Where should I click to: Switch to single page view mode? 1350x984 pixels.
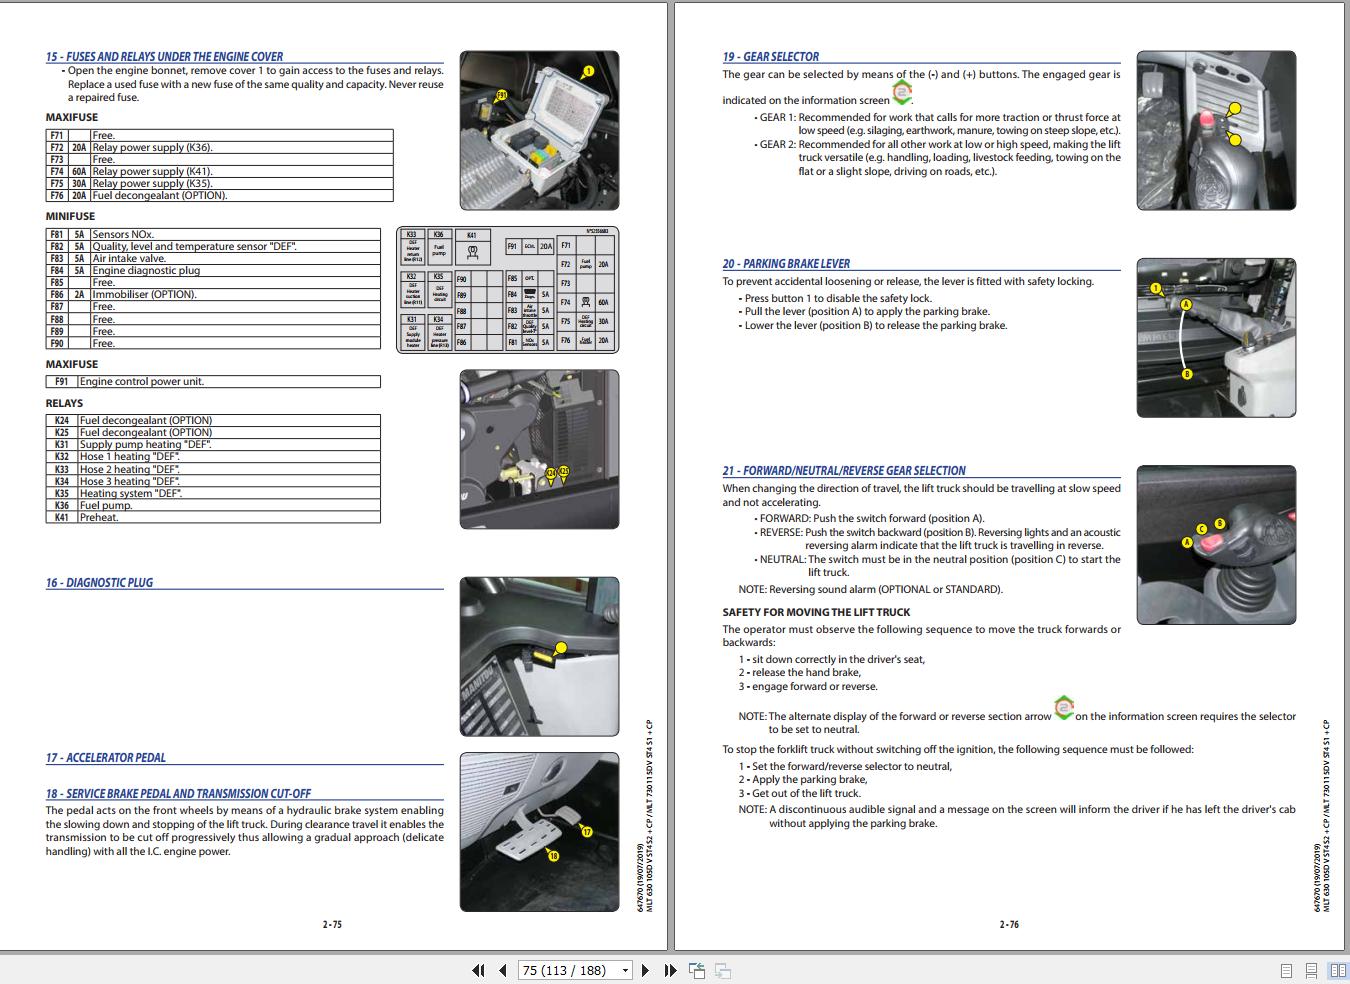1286,969
